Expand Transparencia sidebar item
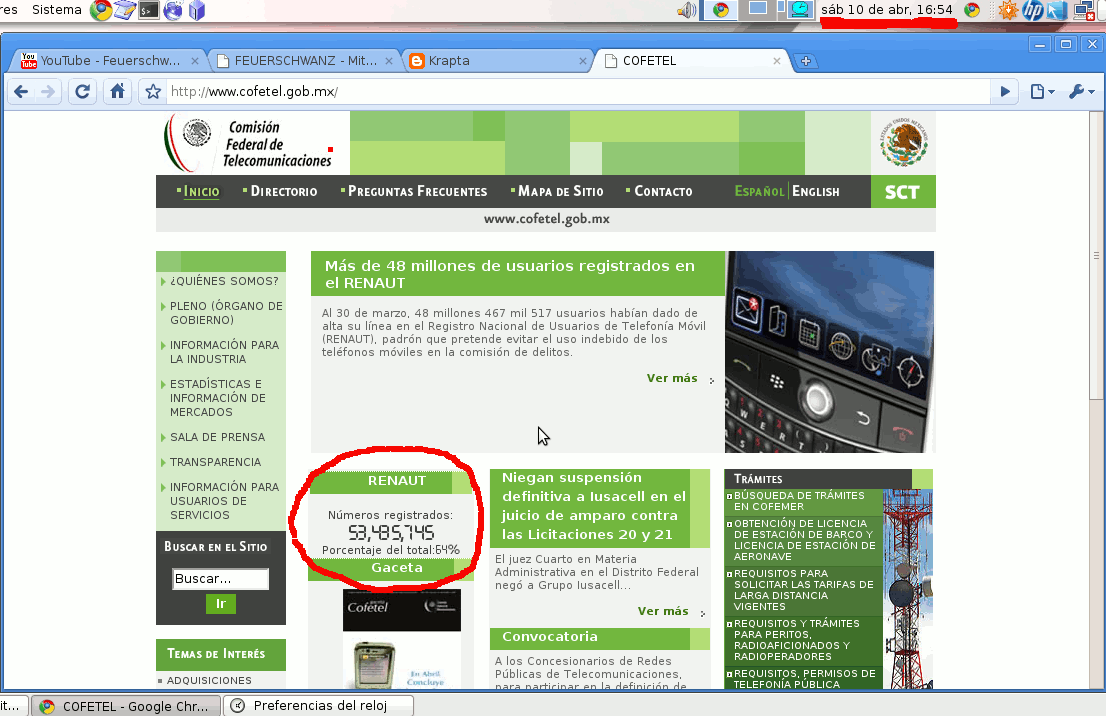Viewport: 1106px width, 716px height. (x=215, y=462)
